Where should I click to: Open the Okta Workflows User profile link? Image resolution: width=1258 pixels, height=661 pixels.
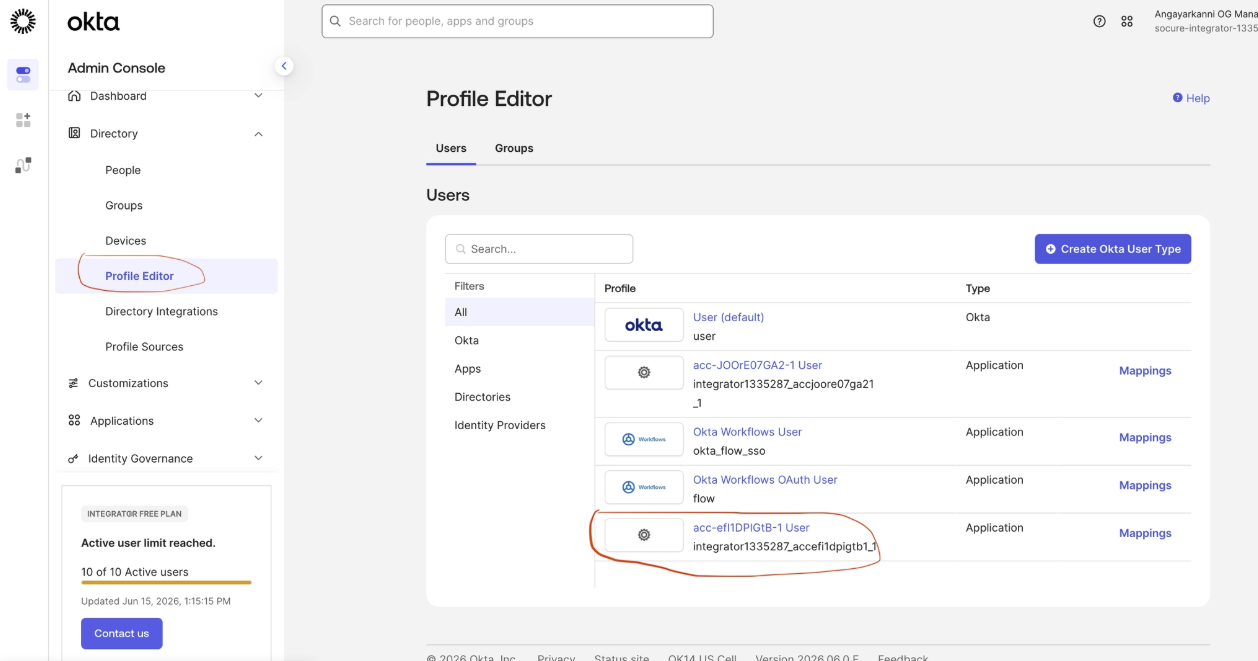pos(747,432)
